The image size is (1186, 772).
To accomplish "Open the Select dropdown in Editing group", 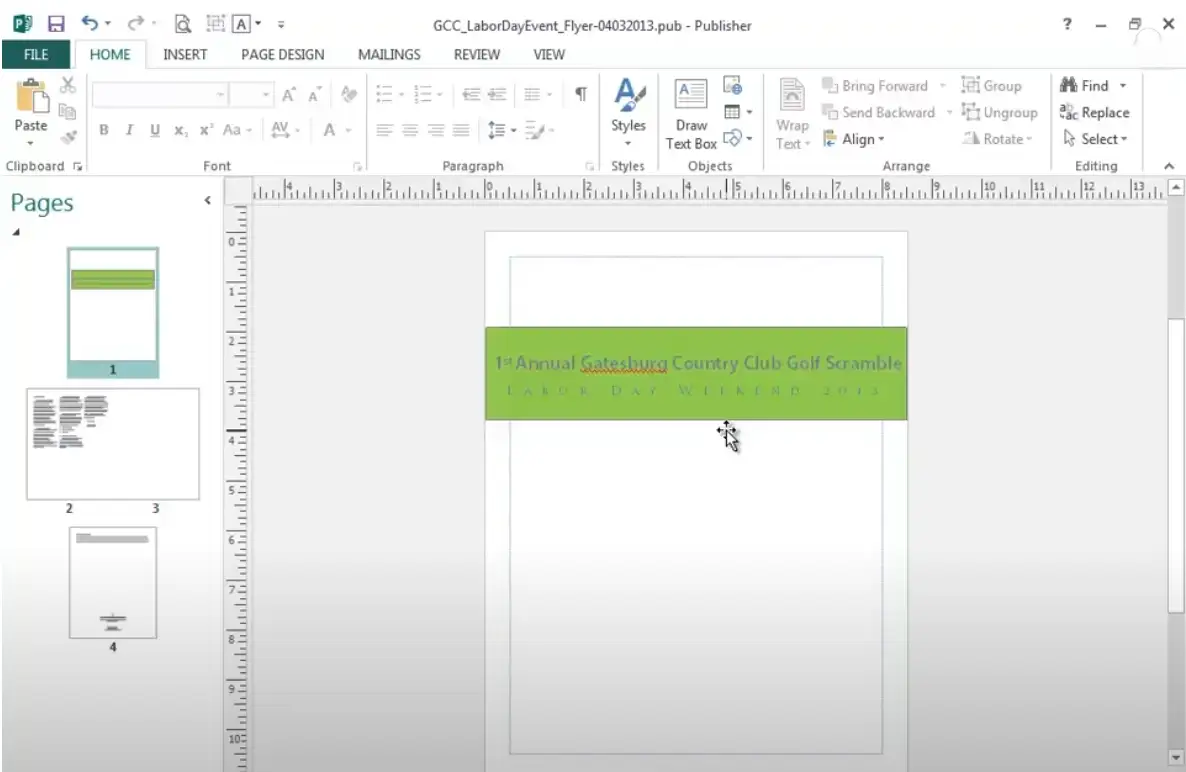I will 1096,140.
